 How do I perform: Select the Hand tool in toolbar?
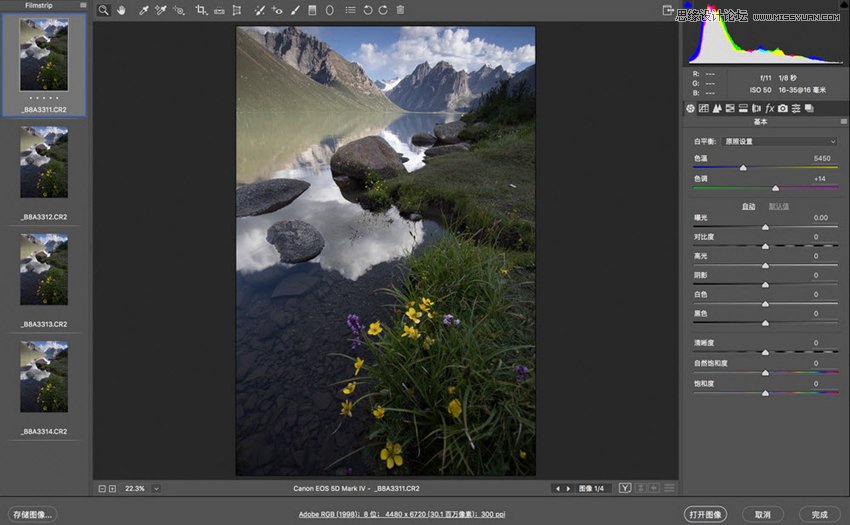(122, 10)
